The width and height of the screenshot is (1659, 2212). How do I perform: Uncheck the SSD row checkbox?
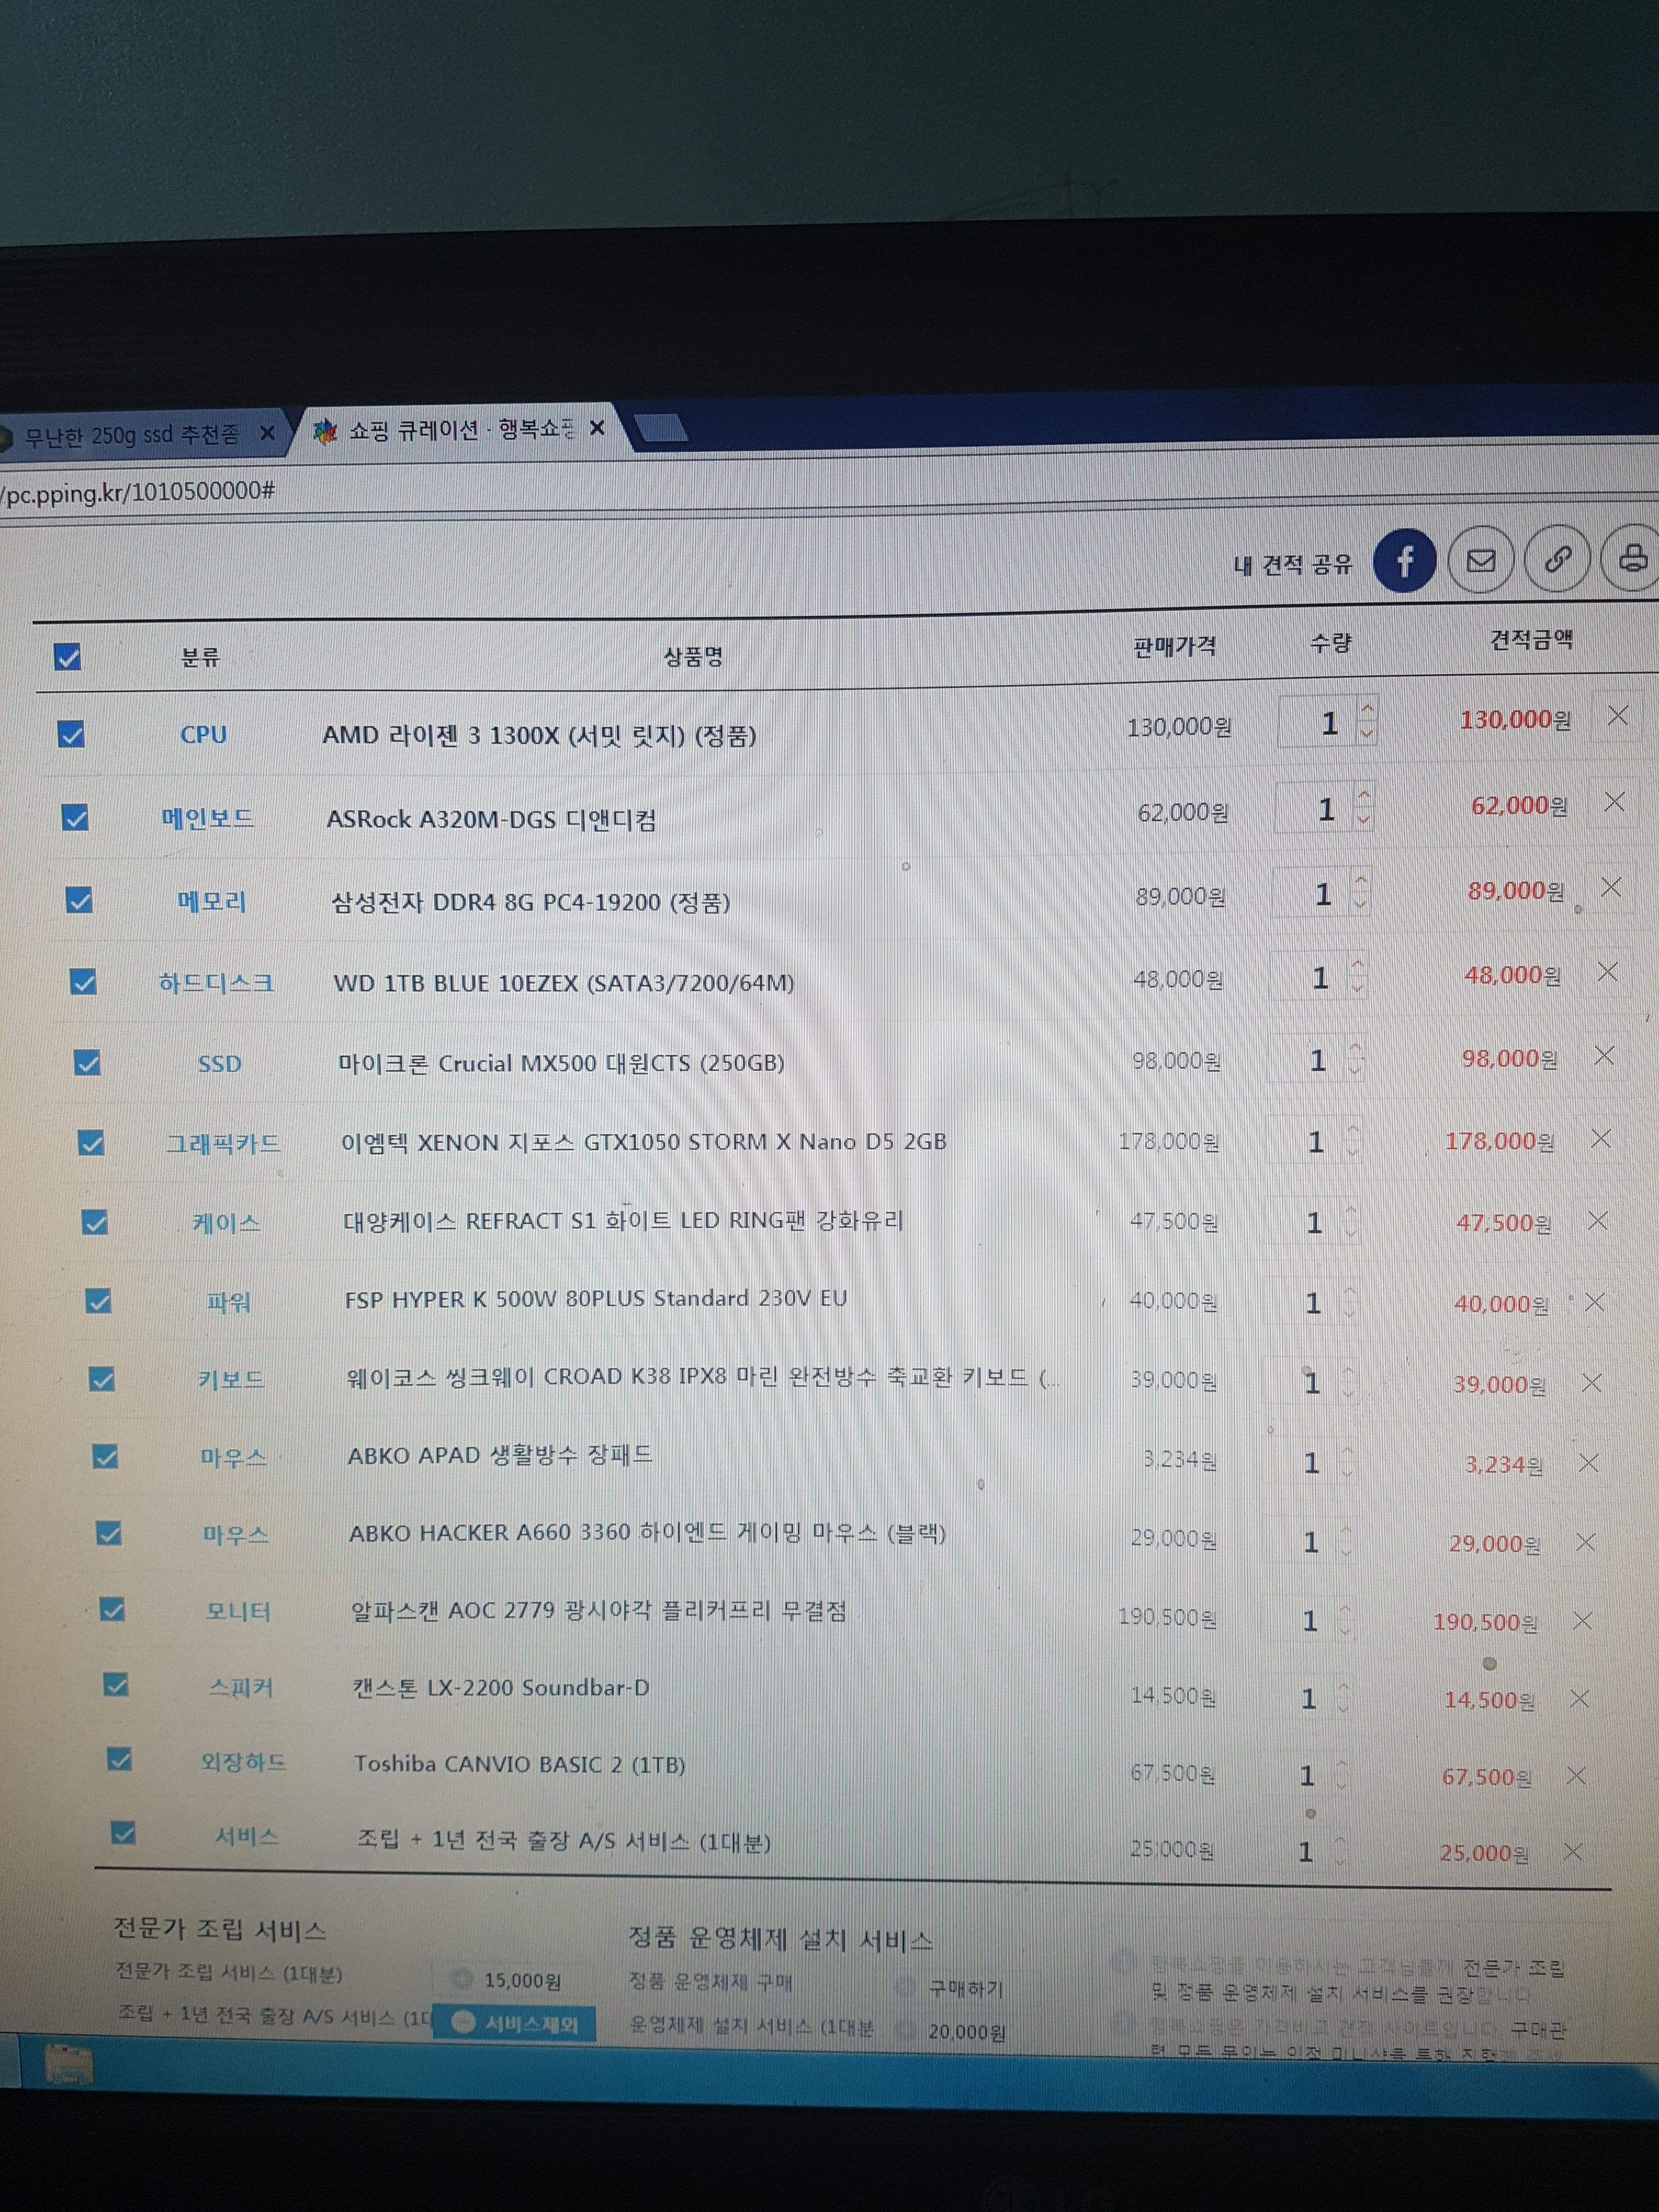pos(87,1063)
